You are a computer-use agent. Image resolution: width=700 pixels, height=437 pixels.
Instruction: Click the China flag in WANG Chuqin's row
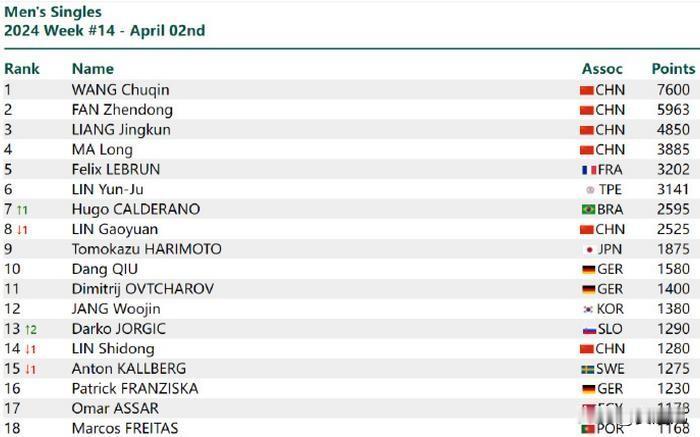587,91
